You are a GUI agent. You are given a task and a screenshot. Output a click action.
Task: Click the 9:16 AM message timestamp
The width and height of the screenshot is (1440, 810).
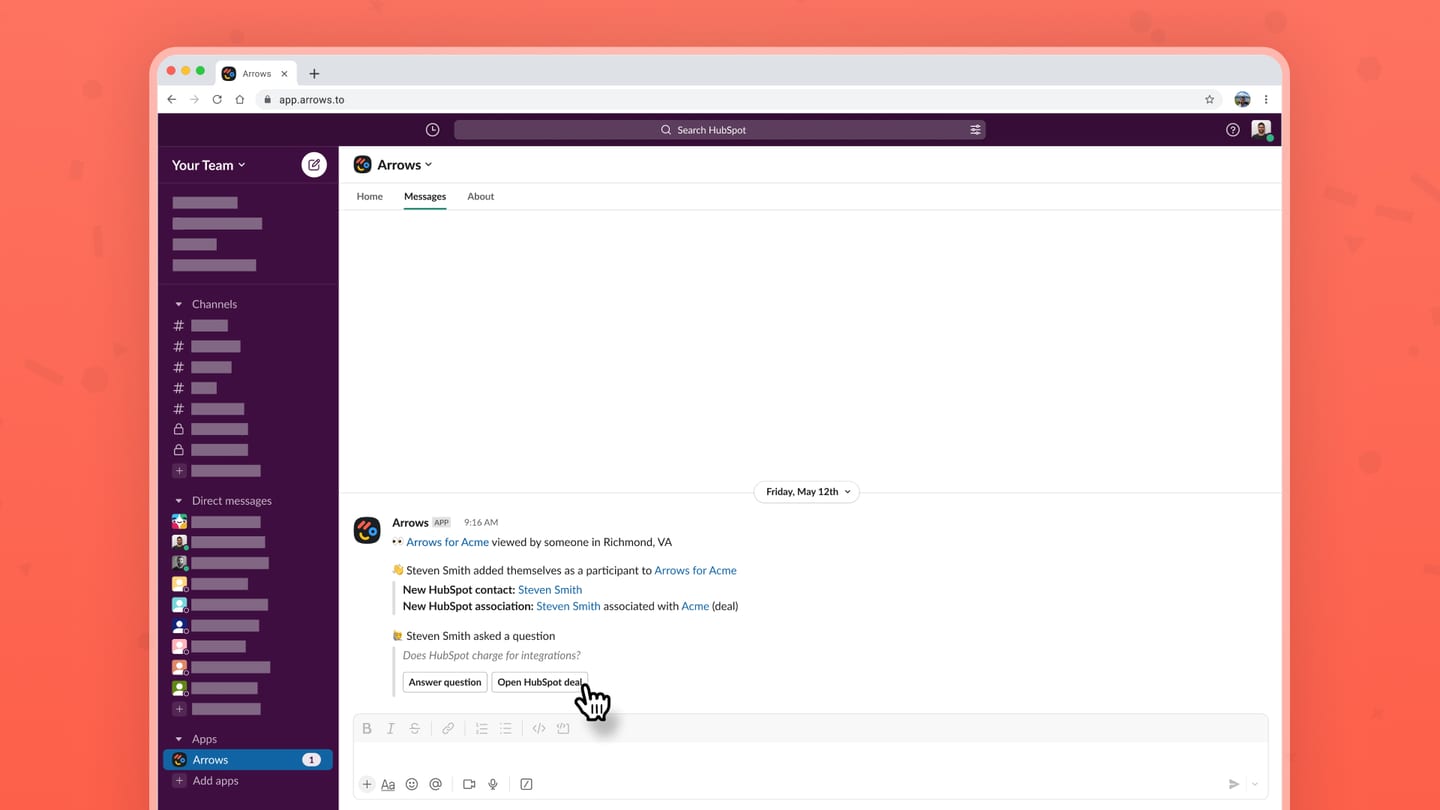tap(481, 522)
